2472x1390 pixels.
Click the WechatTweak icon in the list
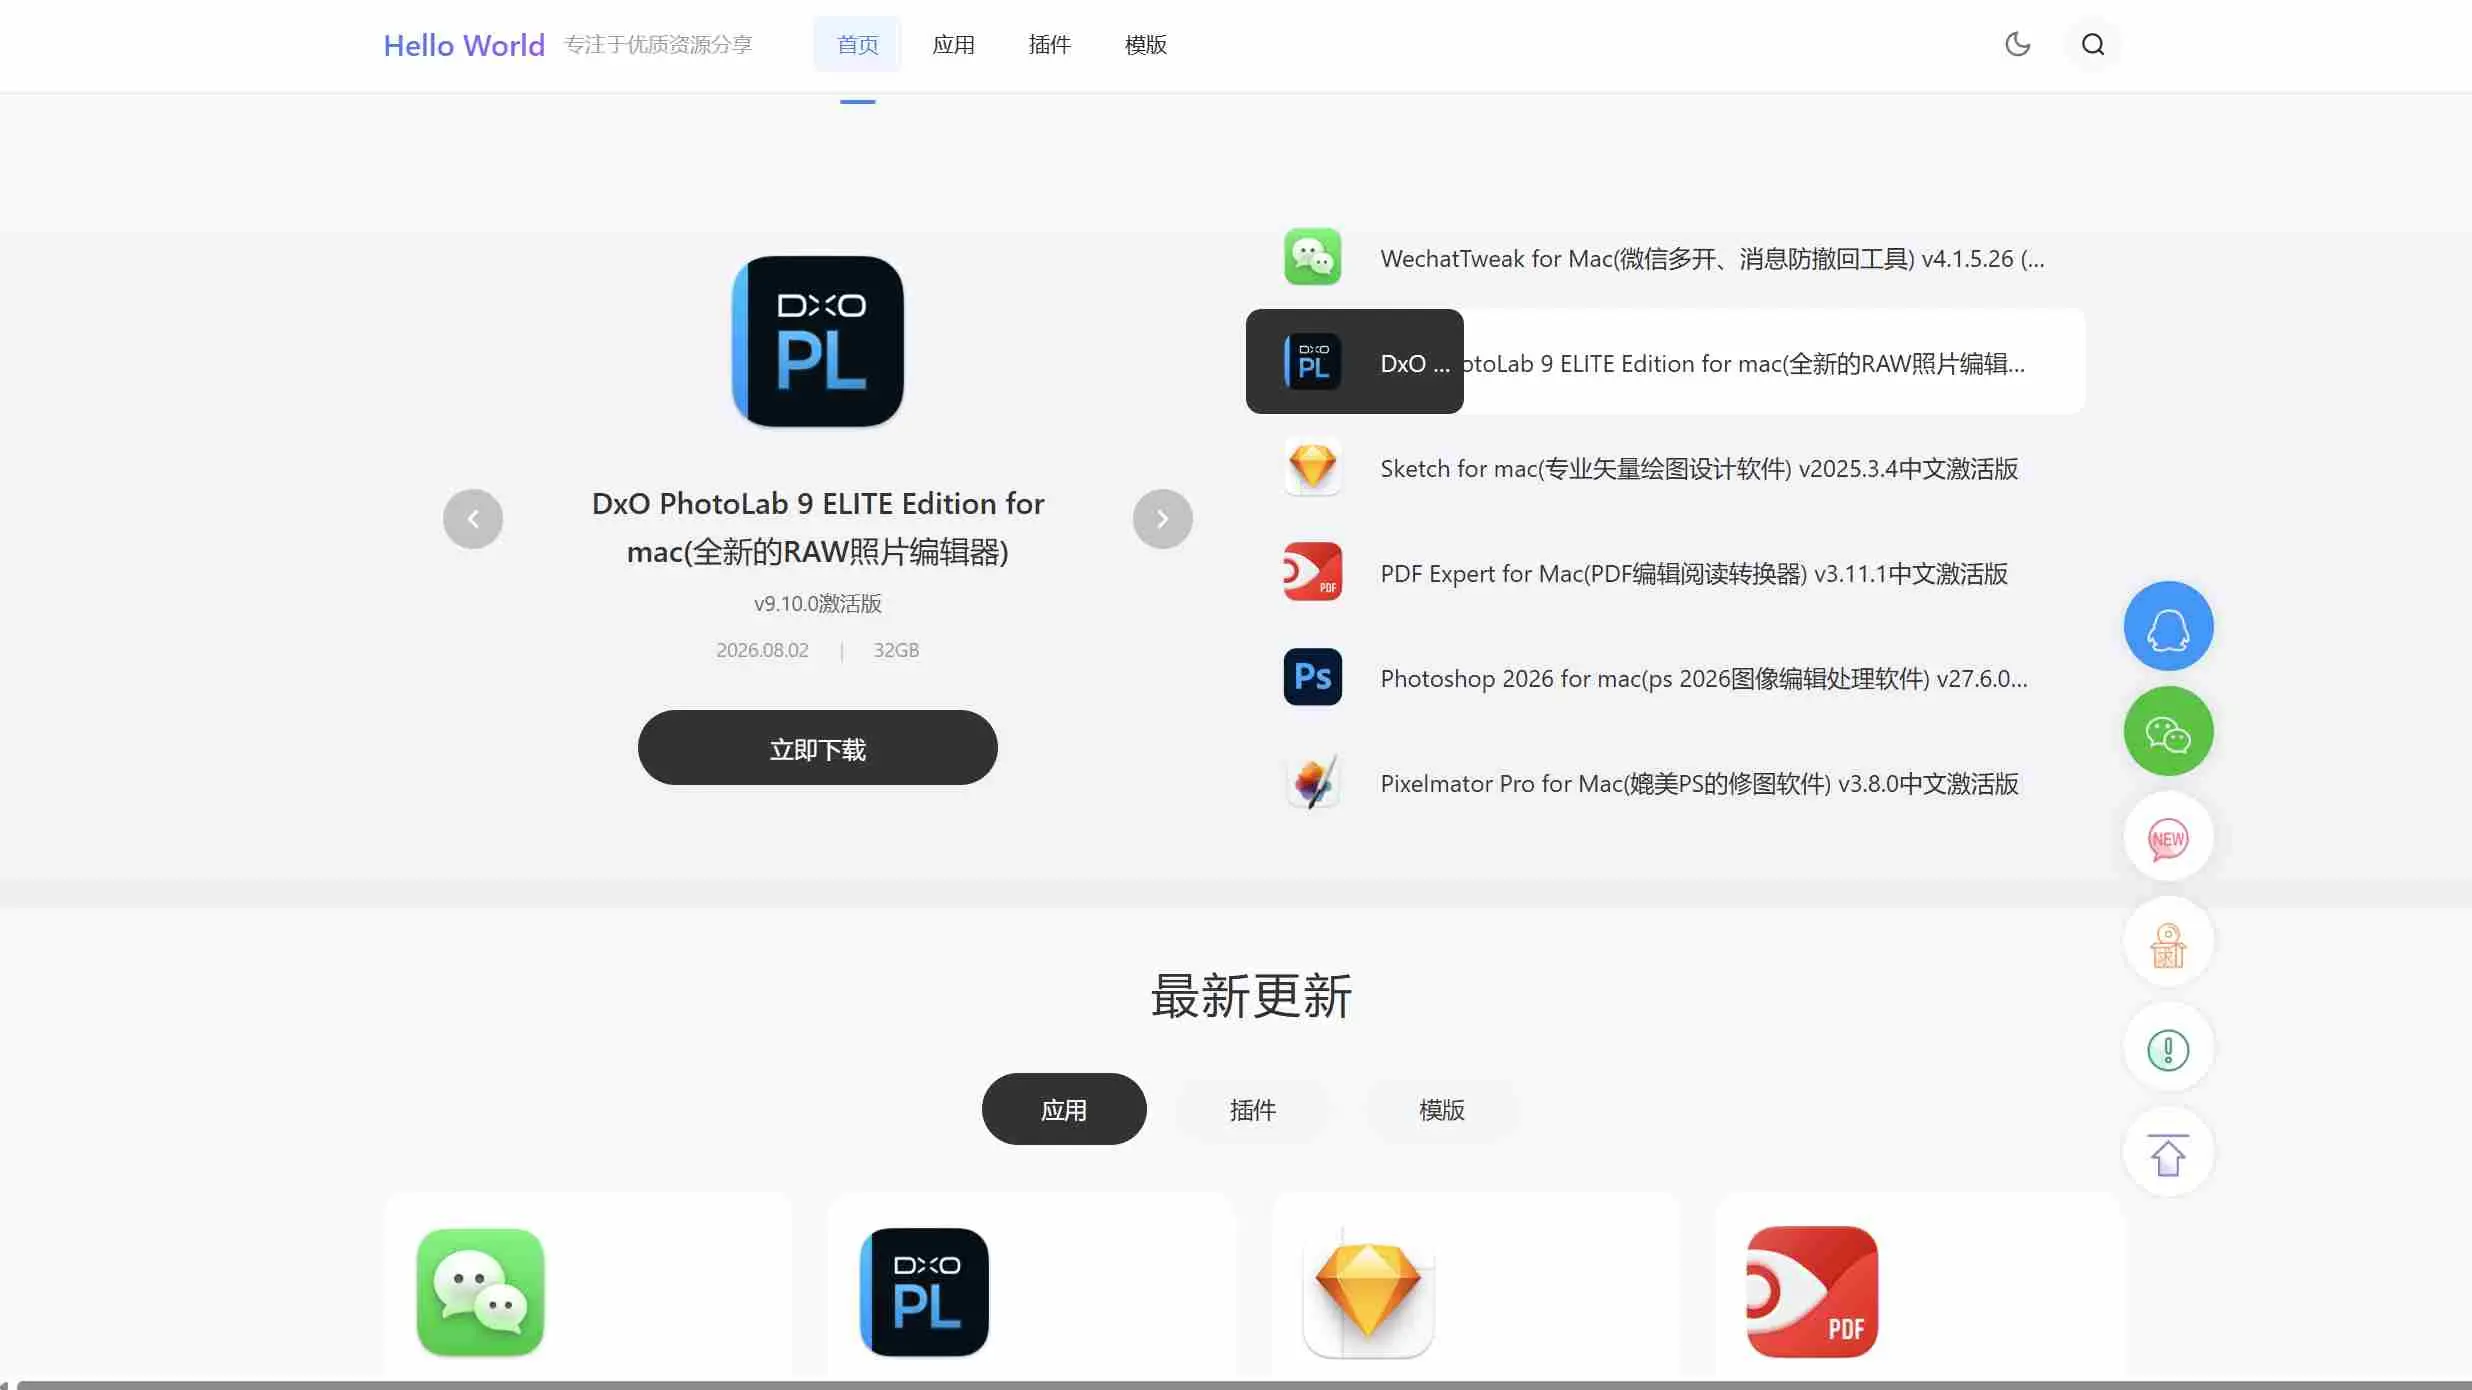pos(1313,257)
